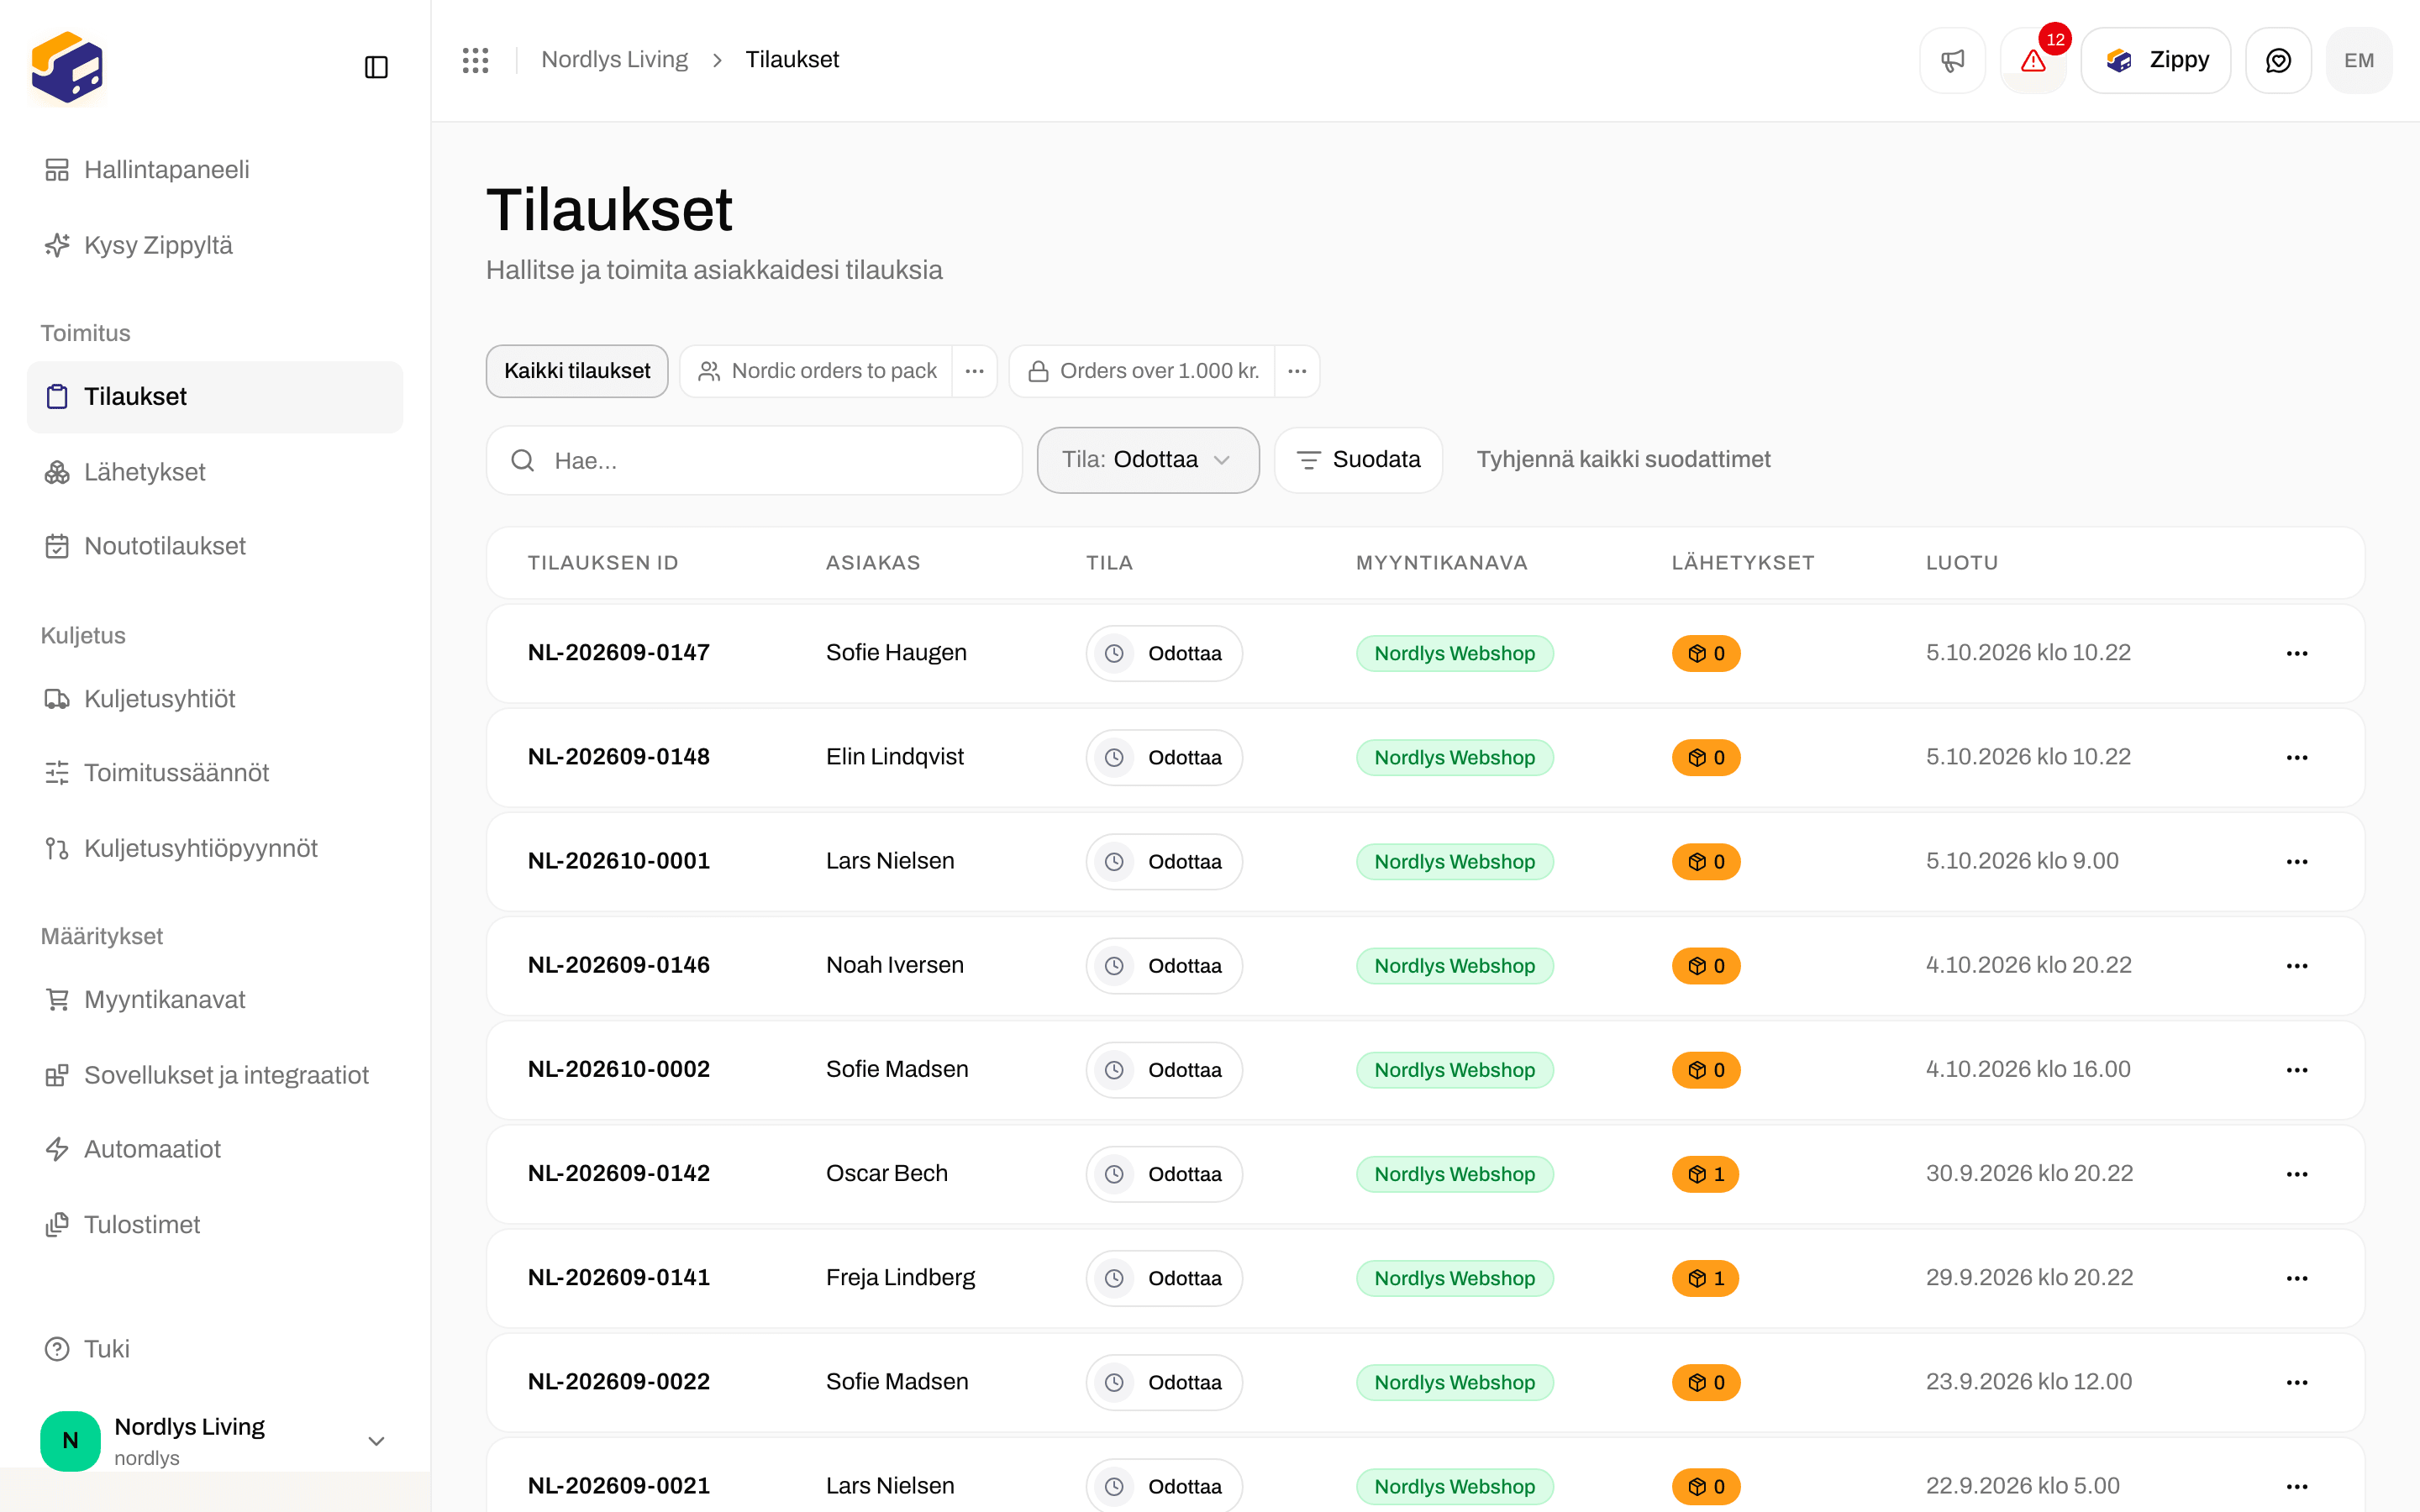Screen dimensions: 2420x1512
Task: Select the Kaikki tilaukset tab
Action: [x=577, y=371]
